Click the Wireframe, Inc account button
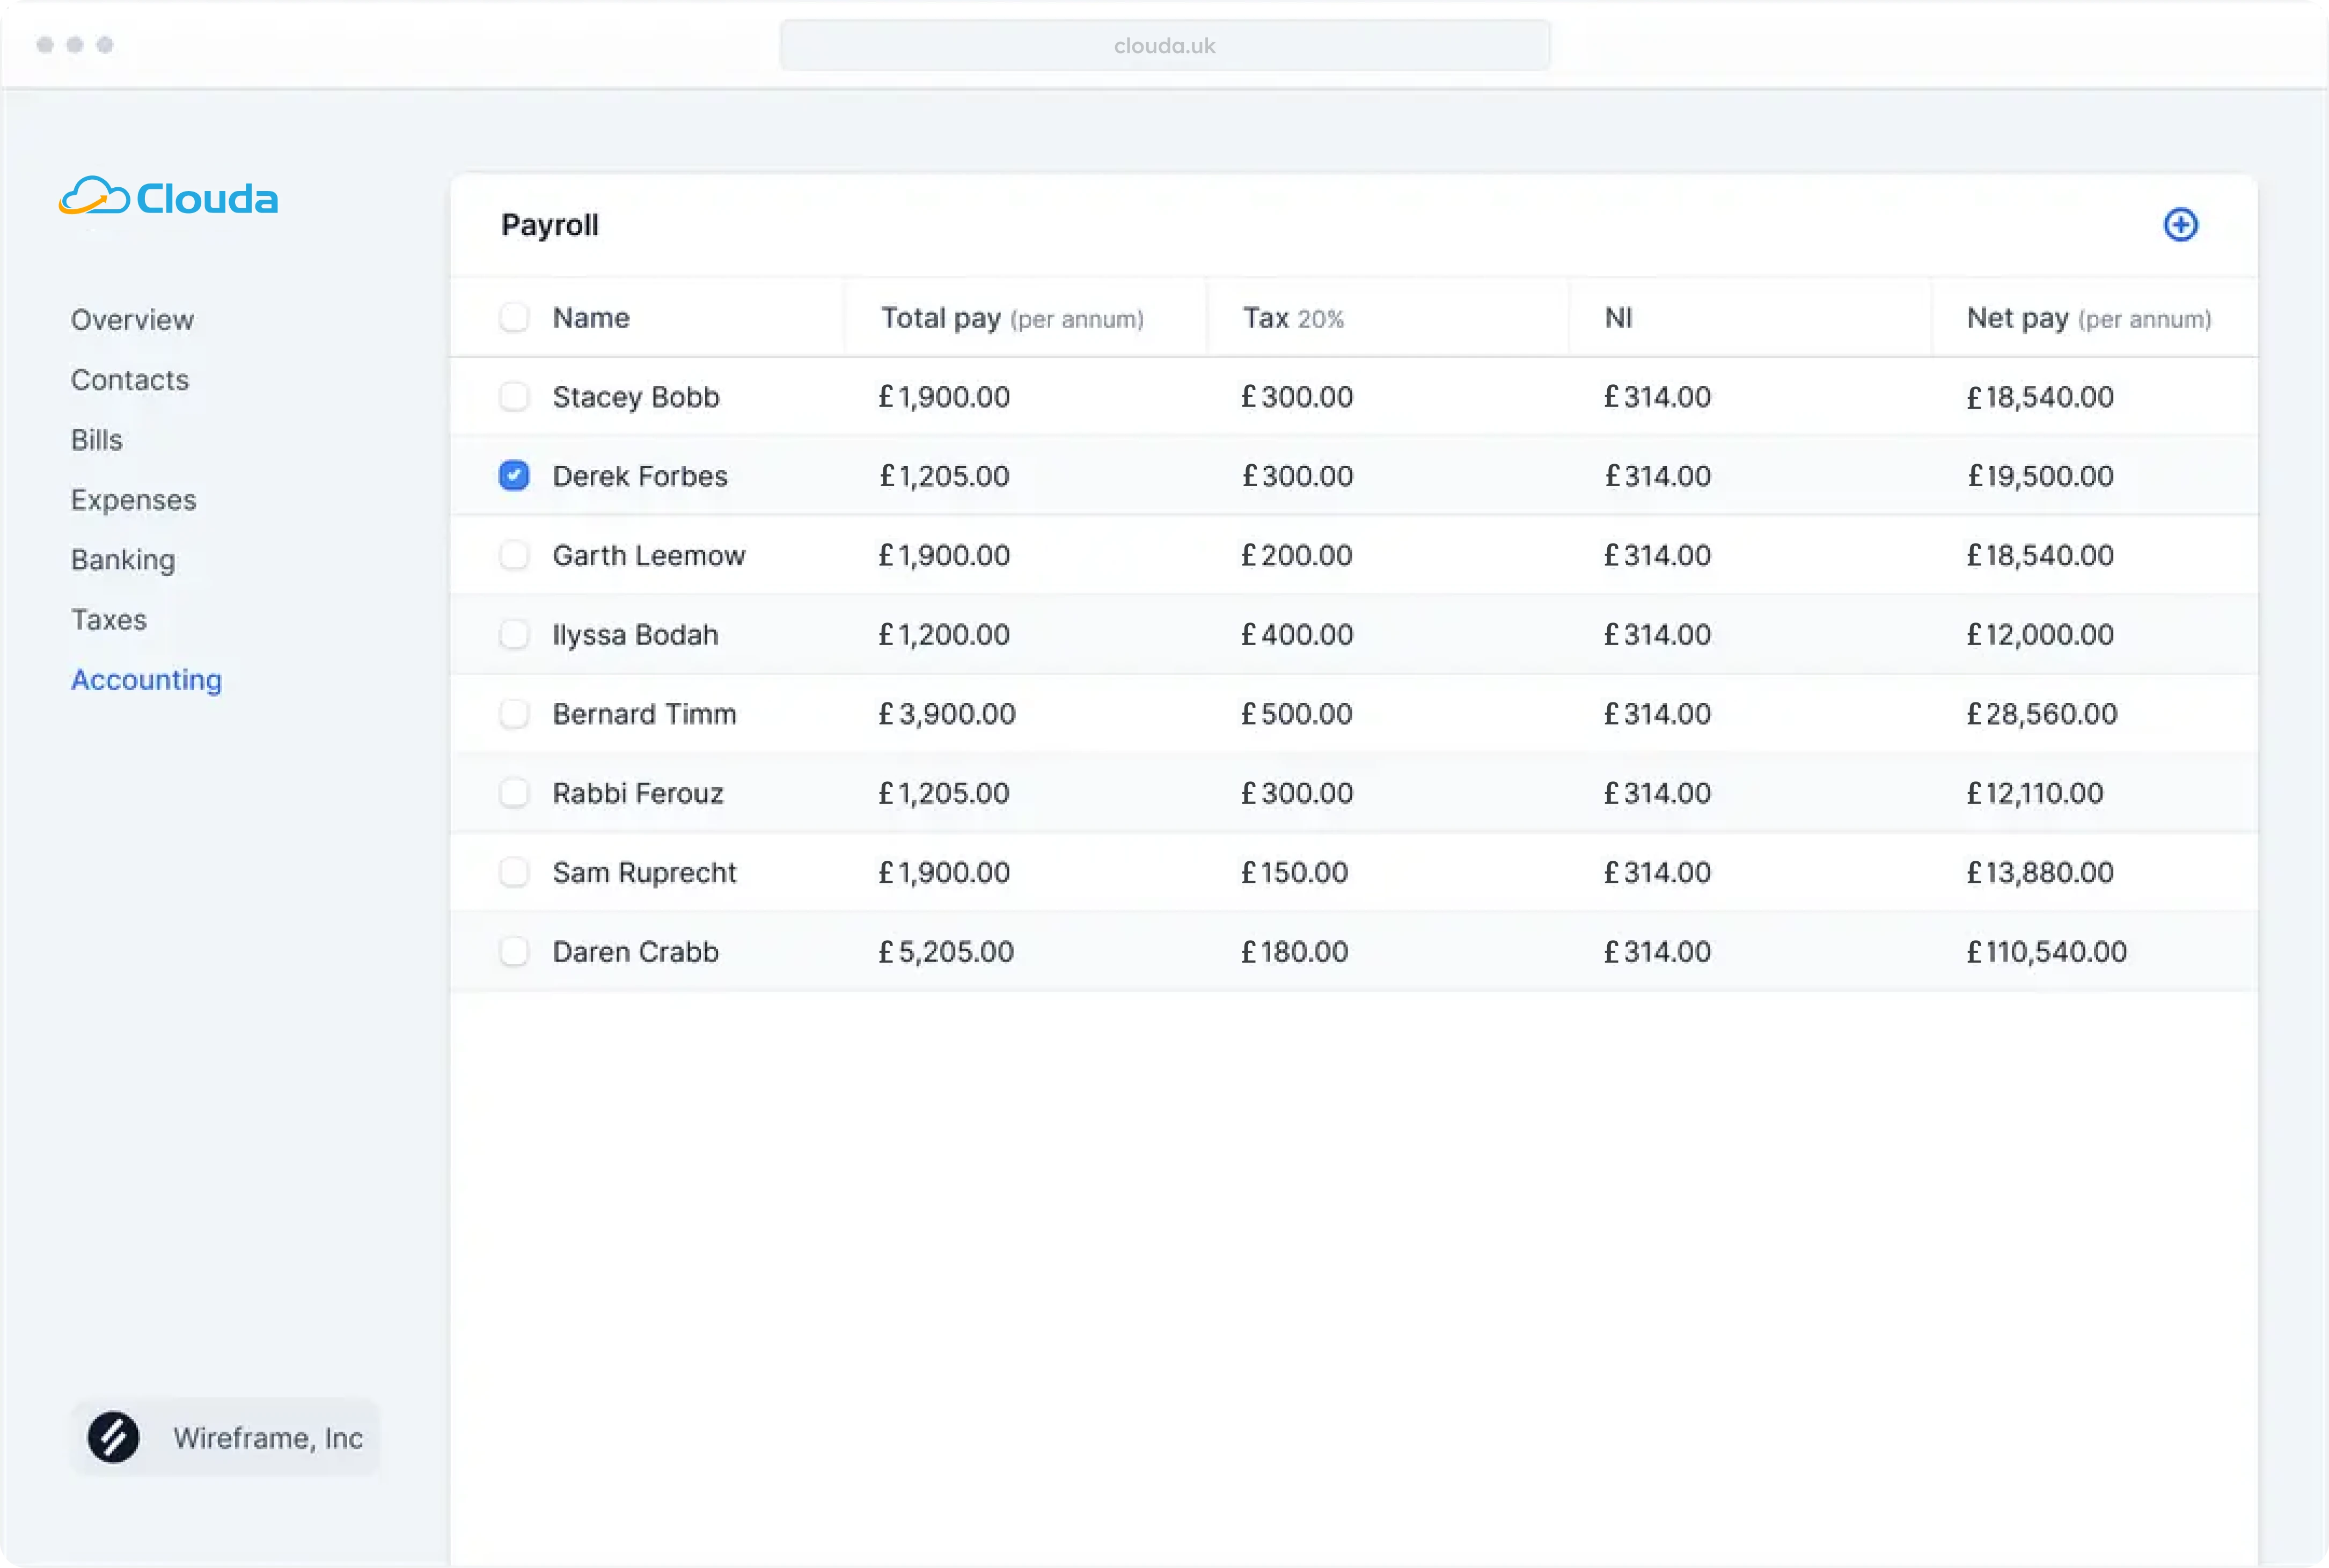2329x1568 pixels. pos(225,1437)
